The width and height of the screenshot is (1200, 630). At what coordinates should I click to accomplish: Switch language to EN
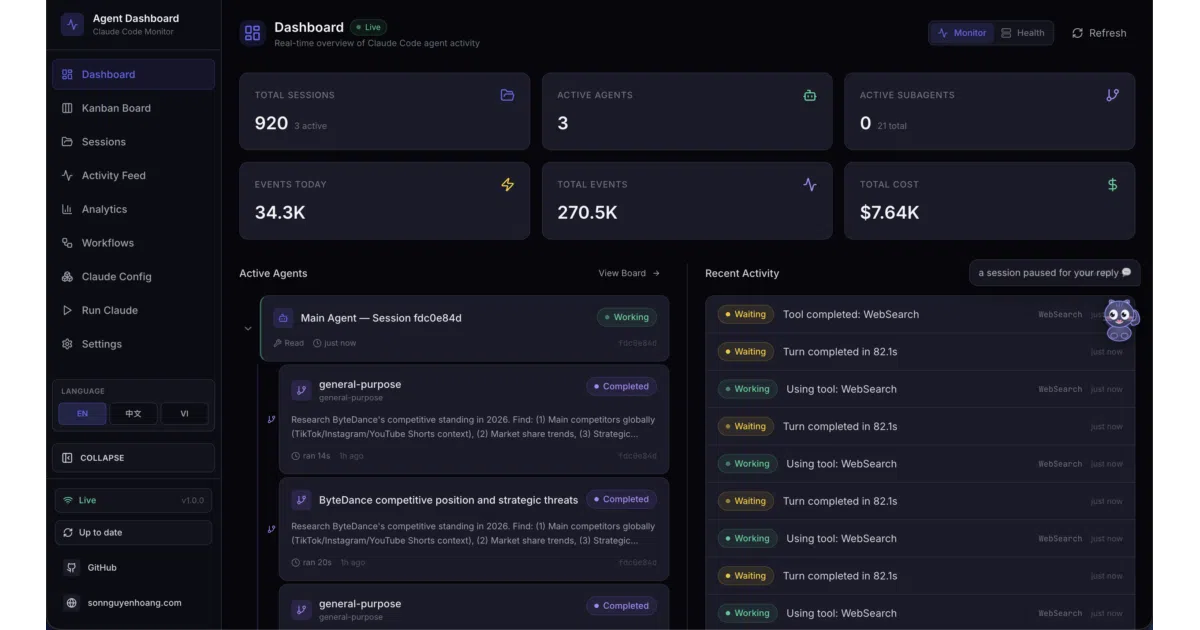(x=82, y=413)
